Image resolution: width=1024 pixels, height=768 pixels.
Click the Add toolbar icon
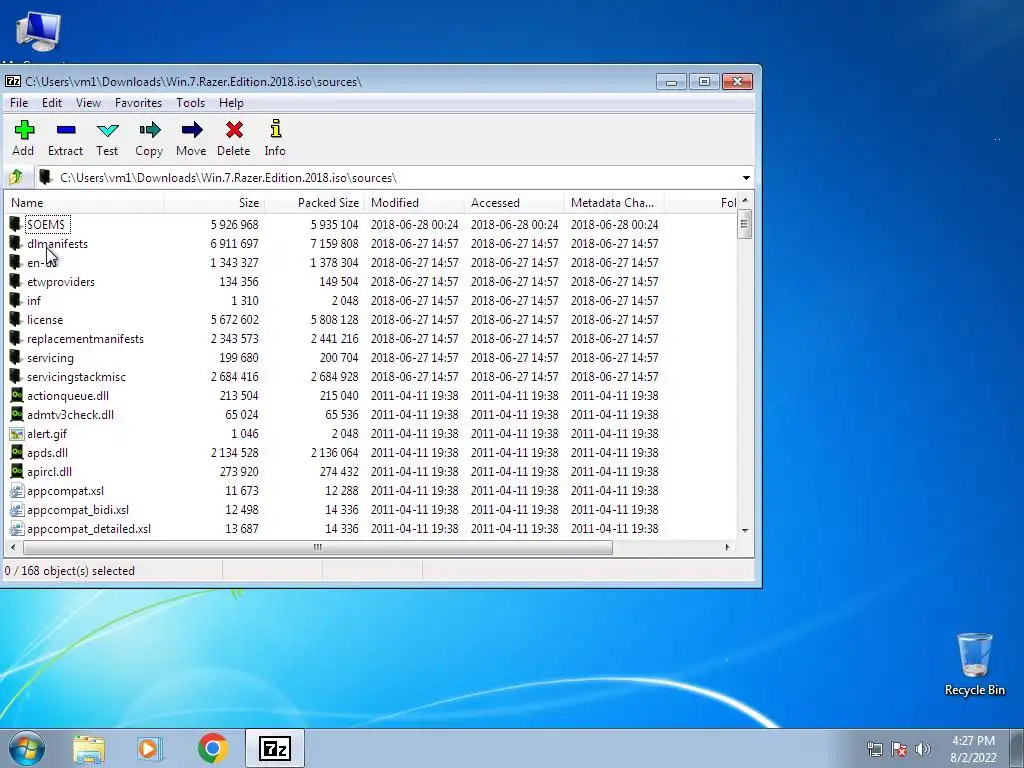[24, 130]
